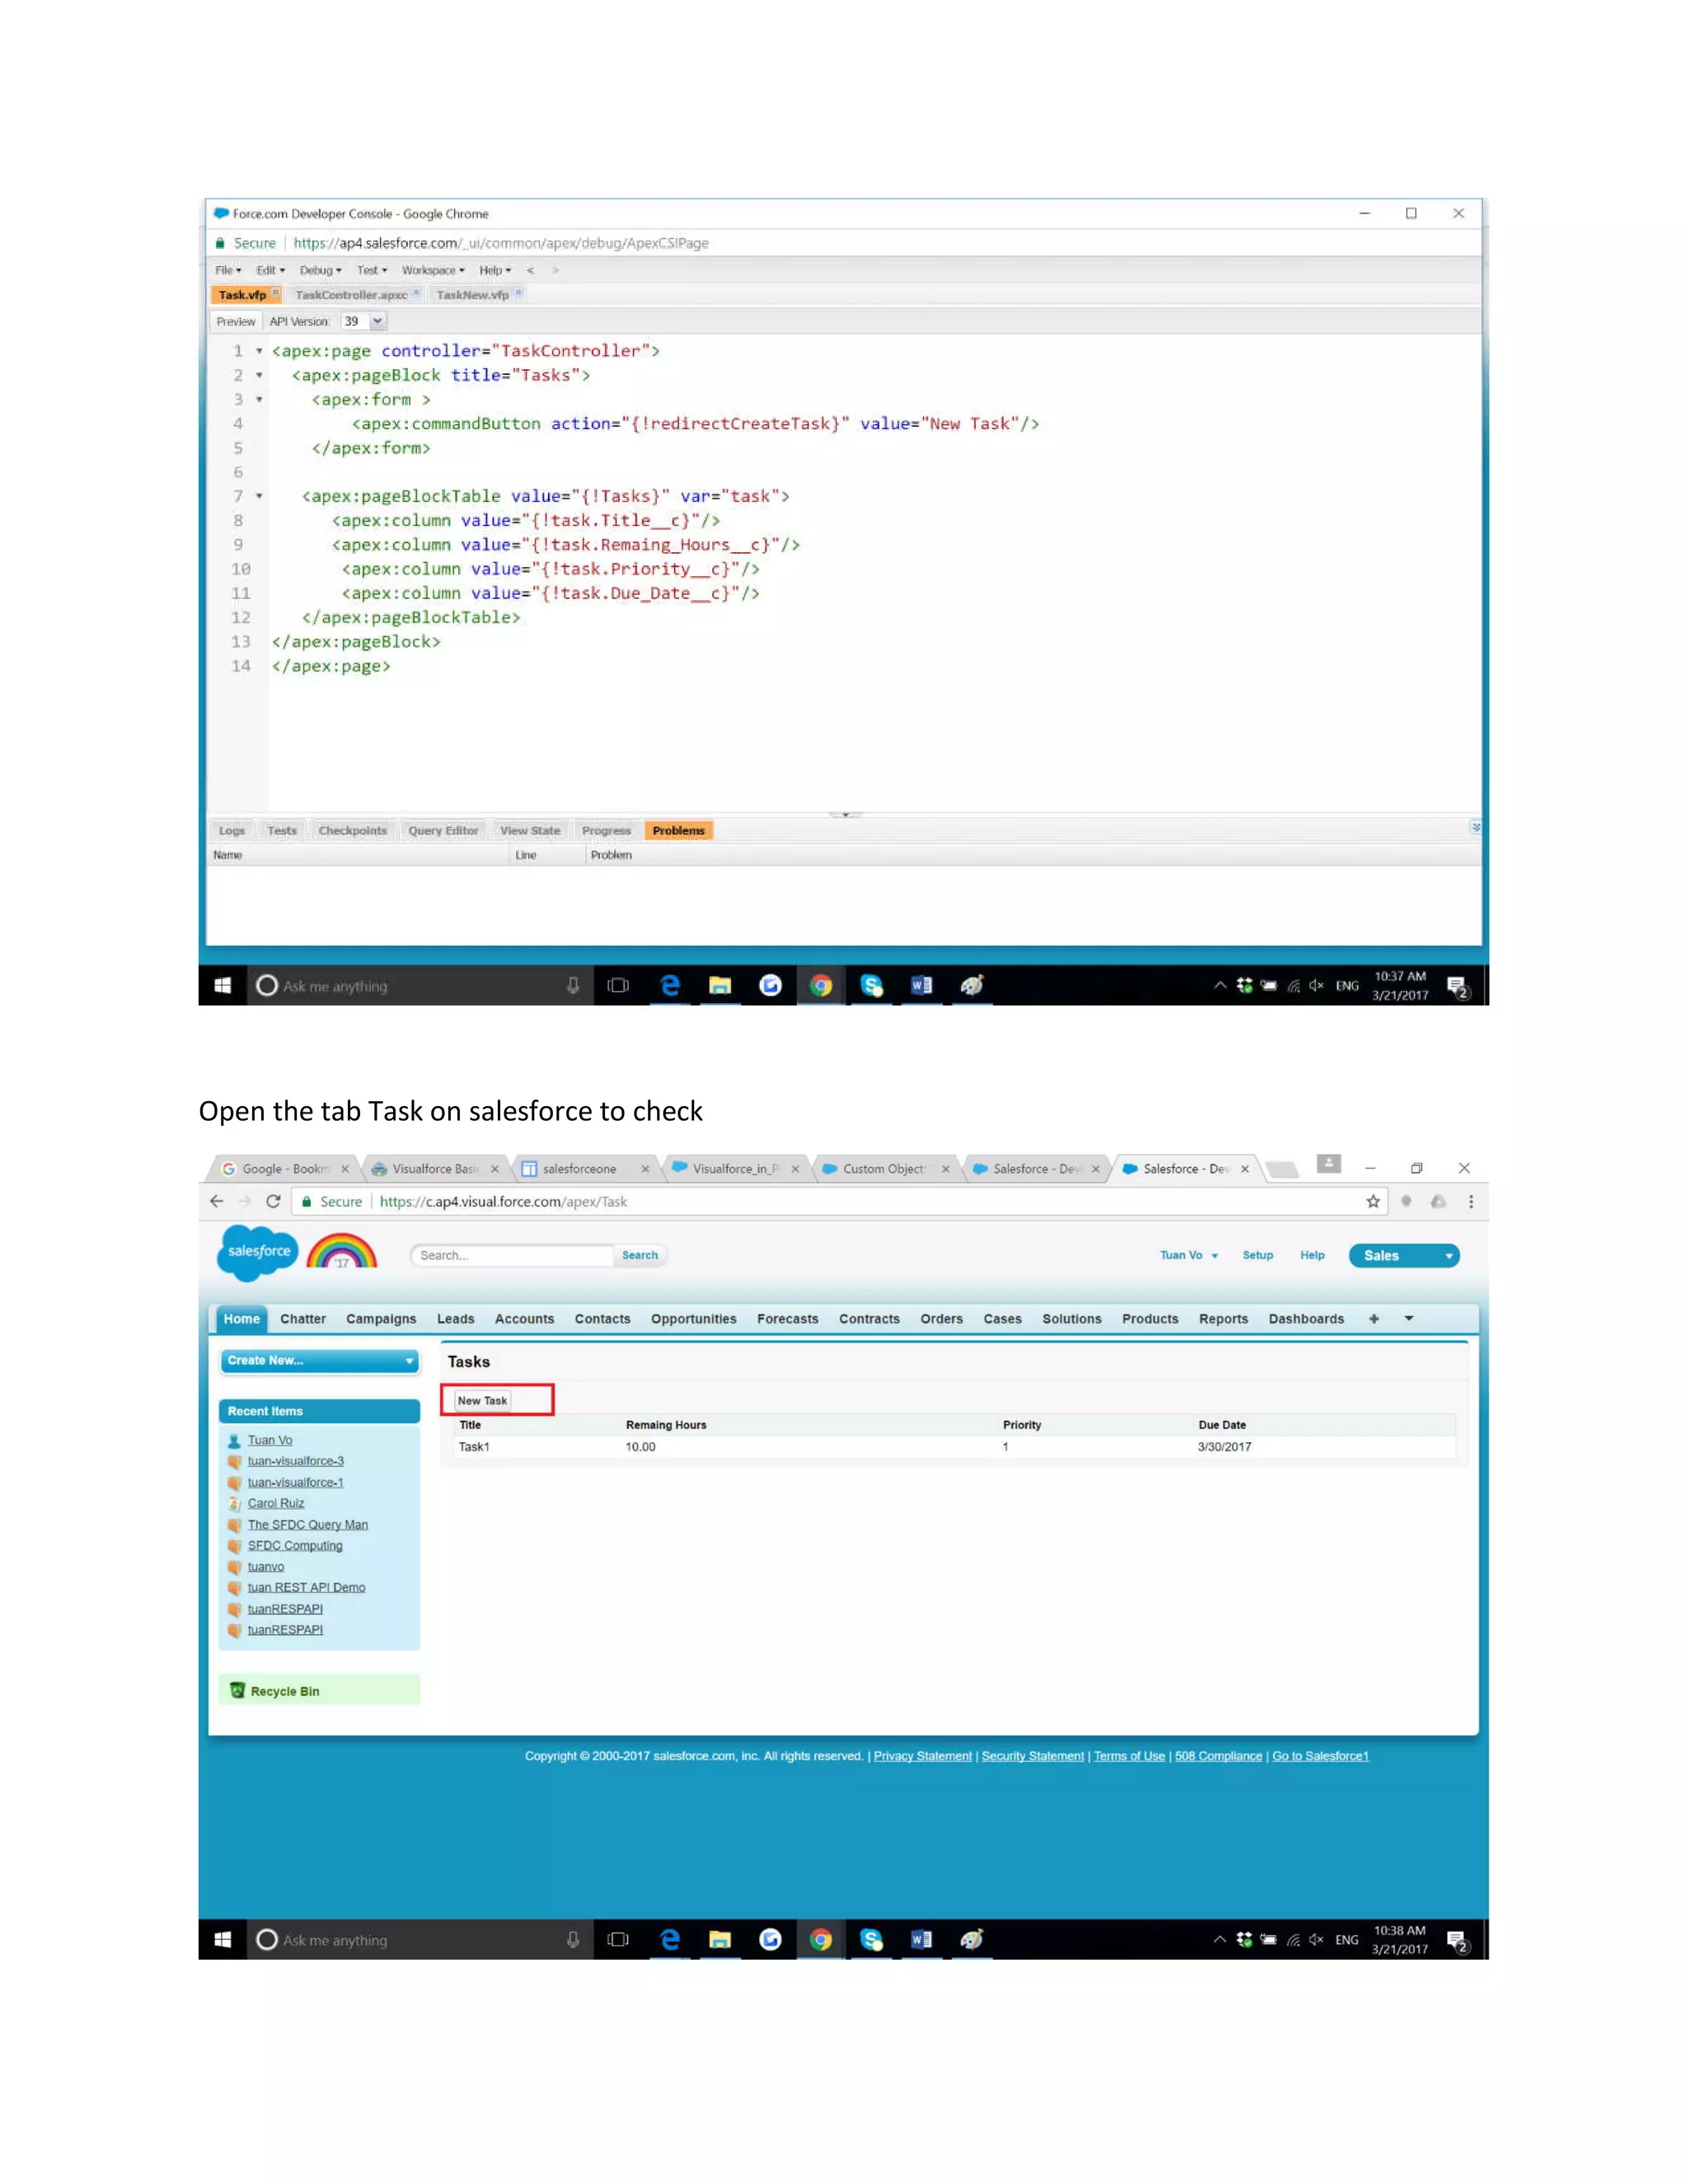Screen dimensions: 1688x2184
Task: Open Paint in the lower taskbar
Action: (x=972, y=1940)
